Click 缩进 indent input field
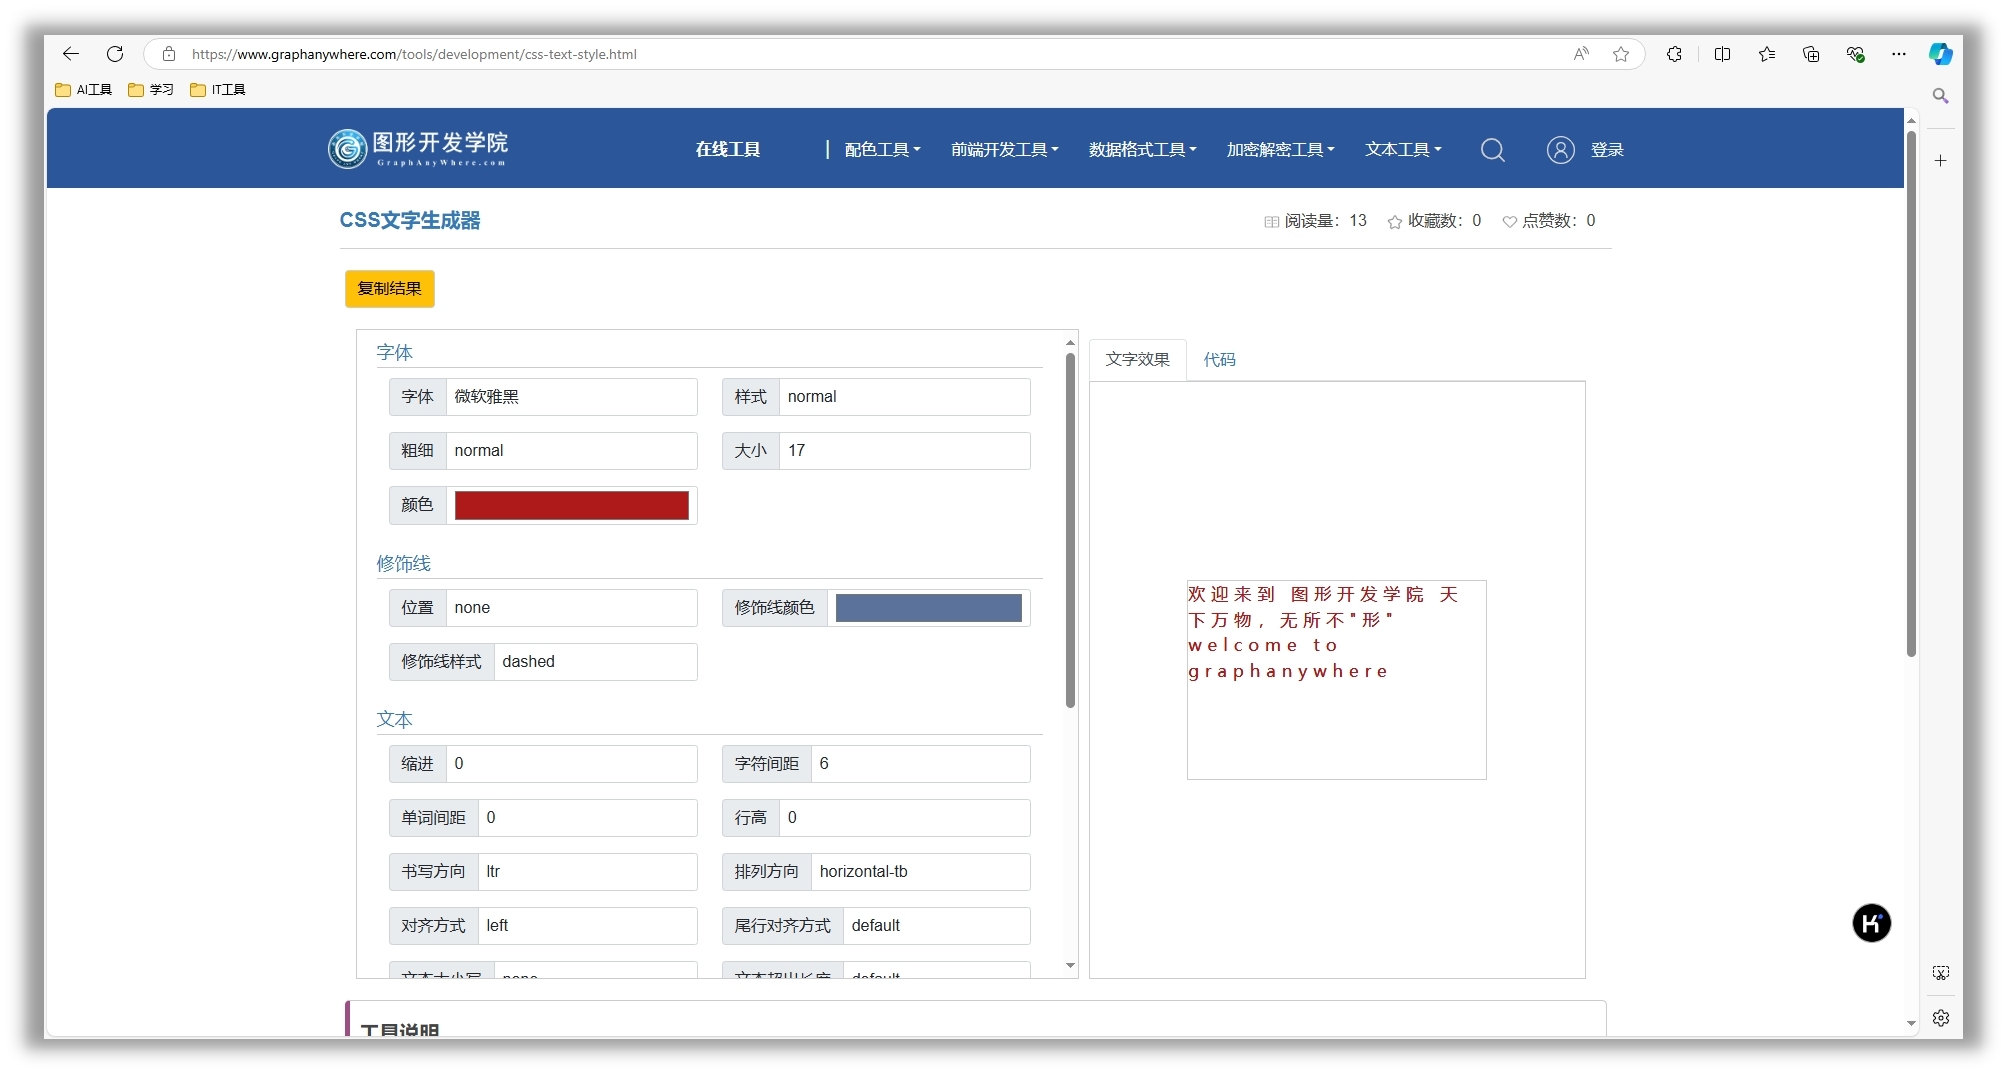Image resolution: width=2010 pixels, height=1074 pixels. [x=571, y=764]
